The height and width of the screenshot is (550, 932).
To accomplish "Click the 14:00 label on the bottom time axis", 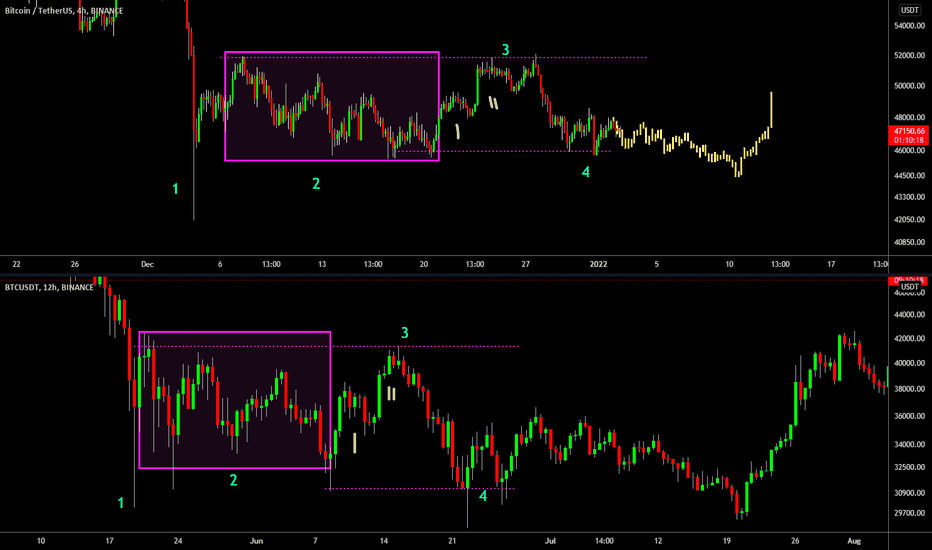I will pyautogui.click(x=604, y=541).
